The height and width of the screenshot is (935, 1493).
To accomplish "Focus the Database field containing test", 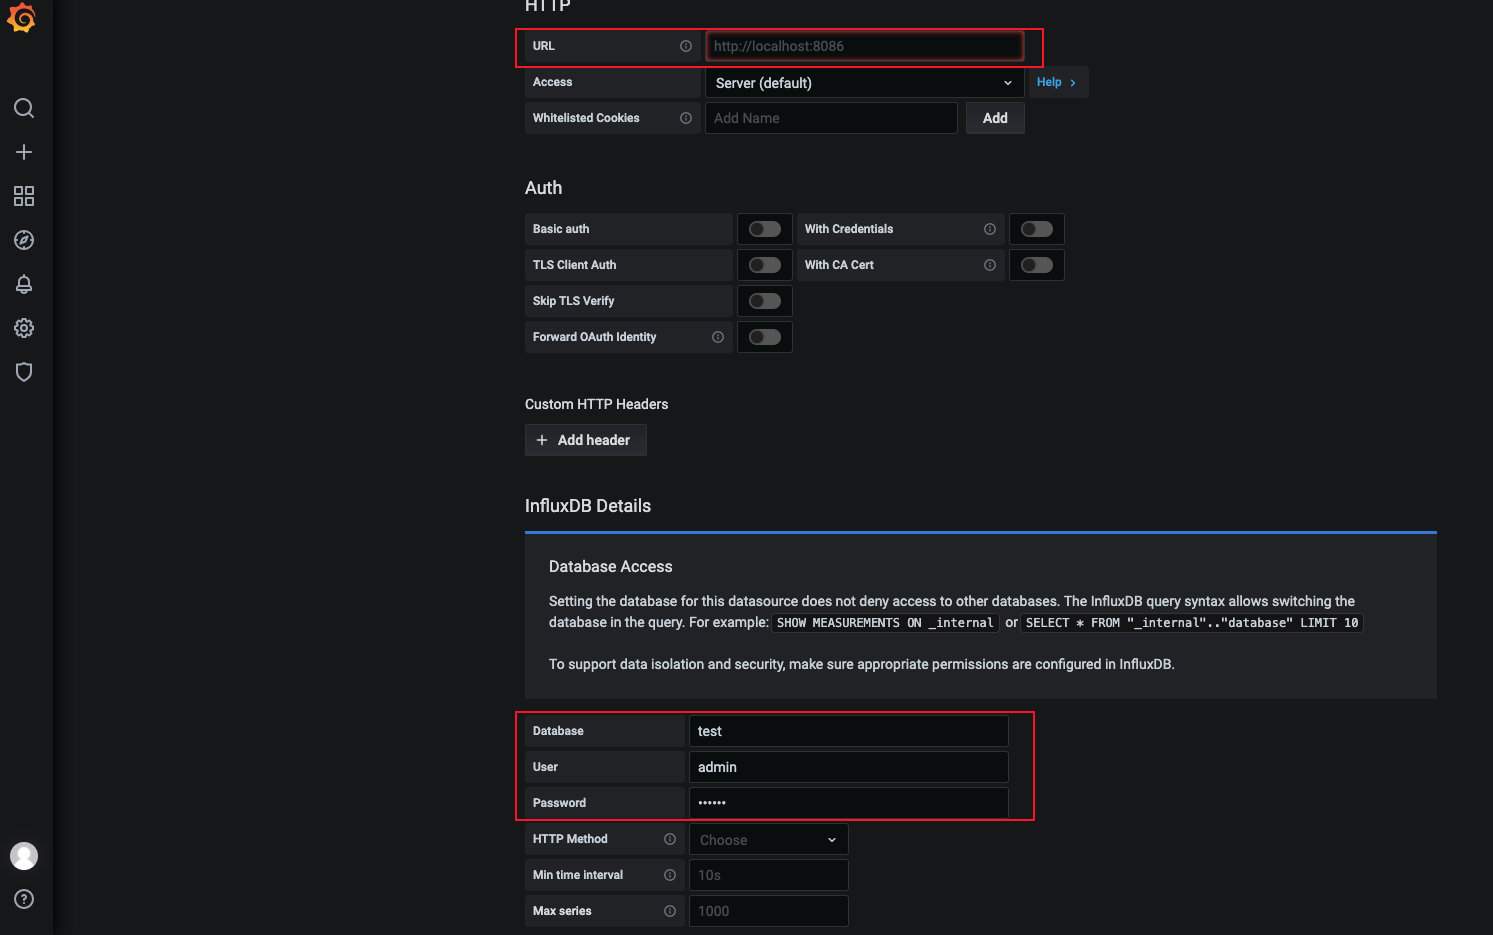I will coord(848,731).
